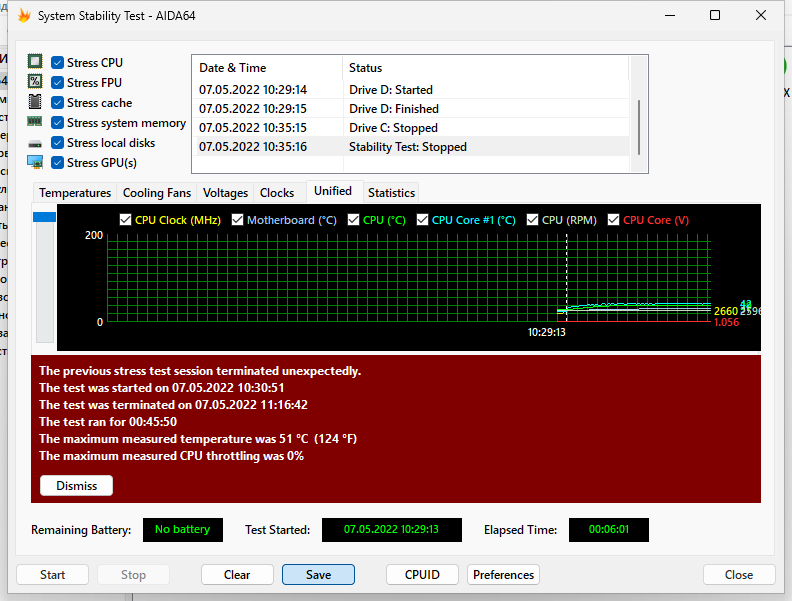Minimize the AIDA64 window
This screenshot has height=601, width=792.
(670, 15)
